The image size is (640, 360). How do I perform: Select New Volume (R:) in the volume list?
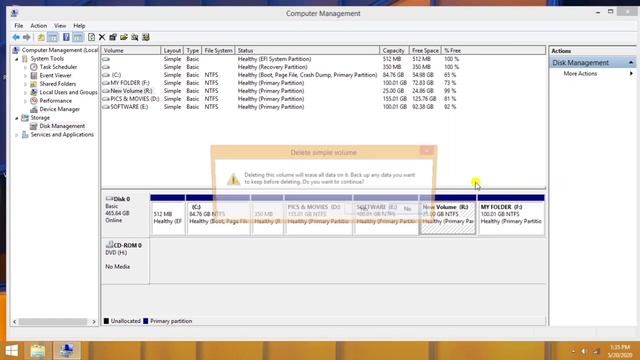280,91
